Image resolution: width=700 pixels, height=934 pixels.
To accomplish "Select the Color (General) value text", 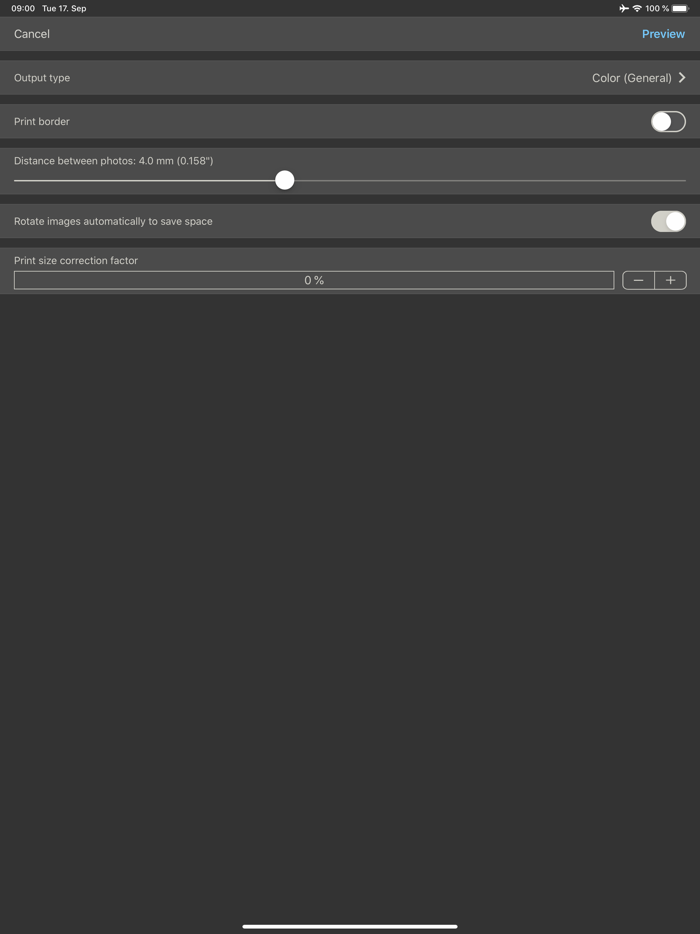I will 631,78.
